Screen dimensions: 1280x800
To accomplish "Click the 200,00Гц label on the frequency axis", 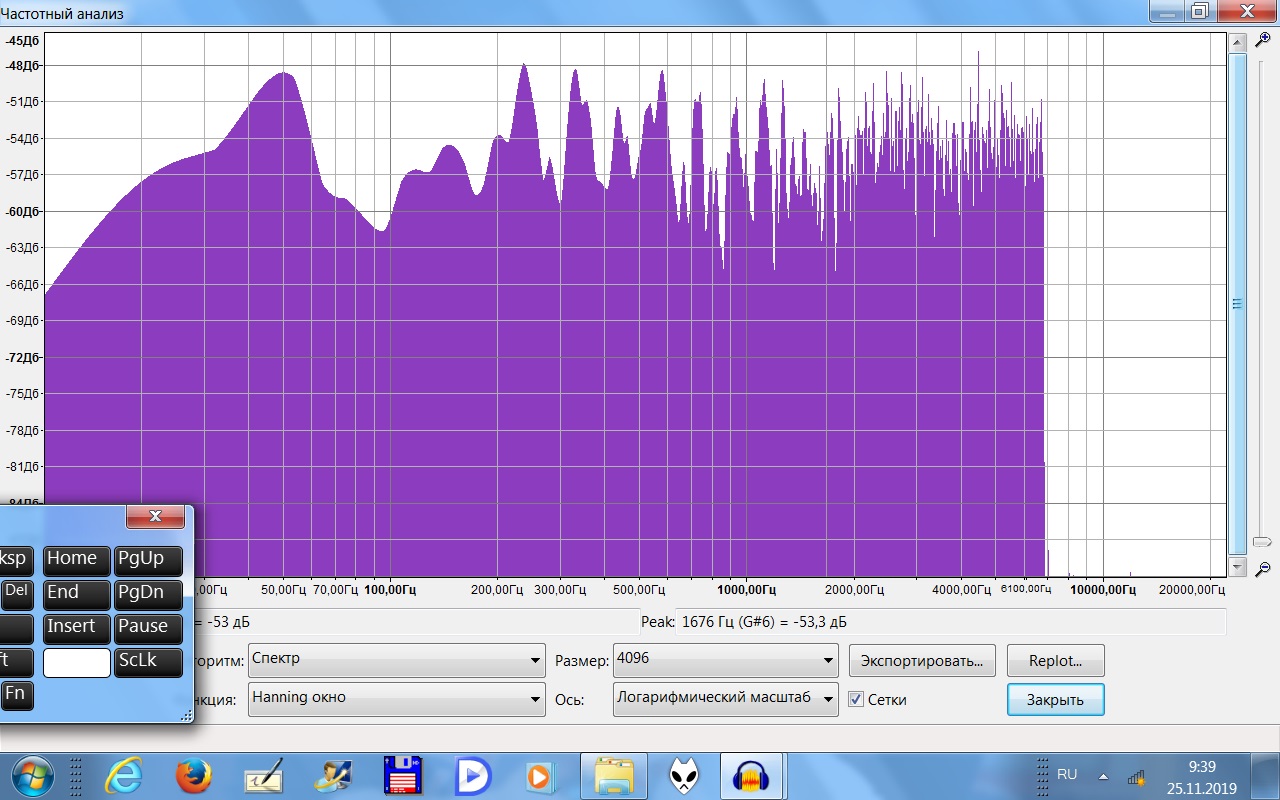I will pos(497,589).
